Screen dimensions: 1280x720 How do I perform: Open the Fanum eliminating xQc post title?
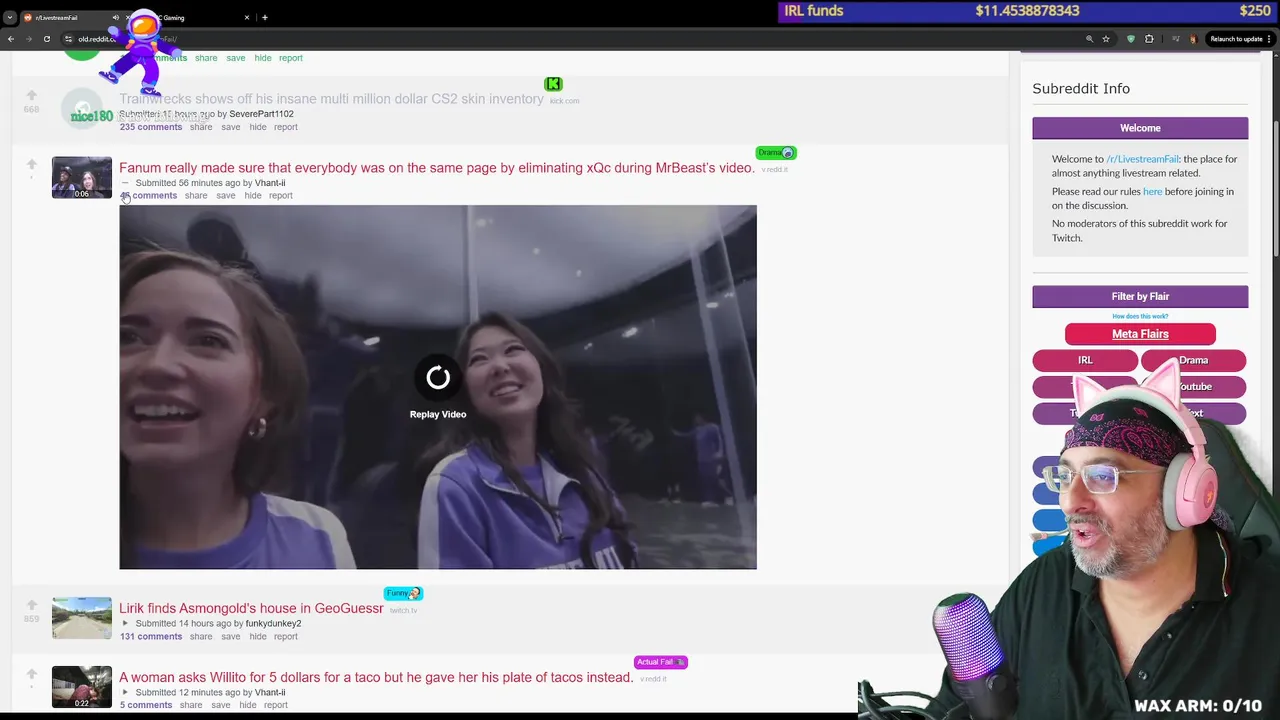pyautogui.click(x=437, y=168)
